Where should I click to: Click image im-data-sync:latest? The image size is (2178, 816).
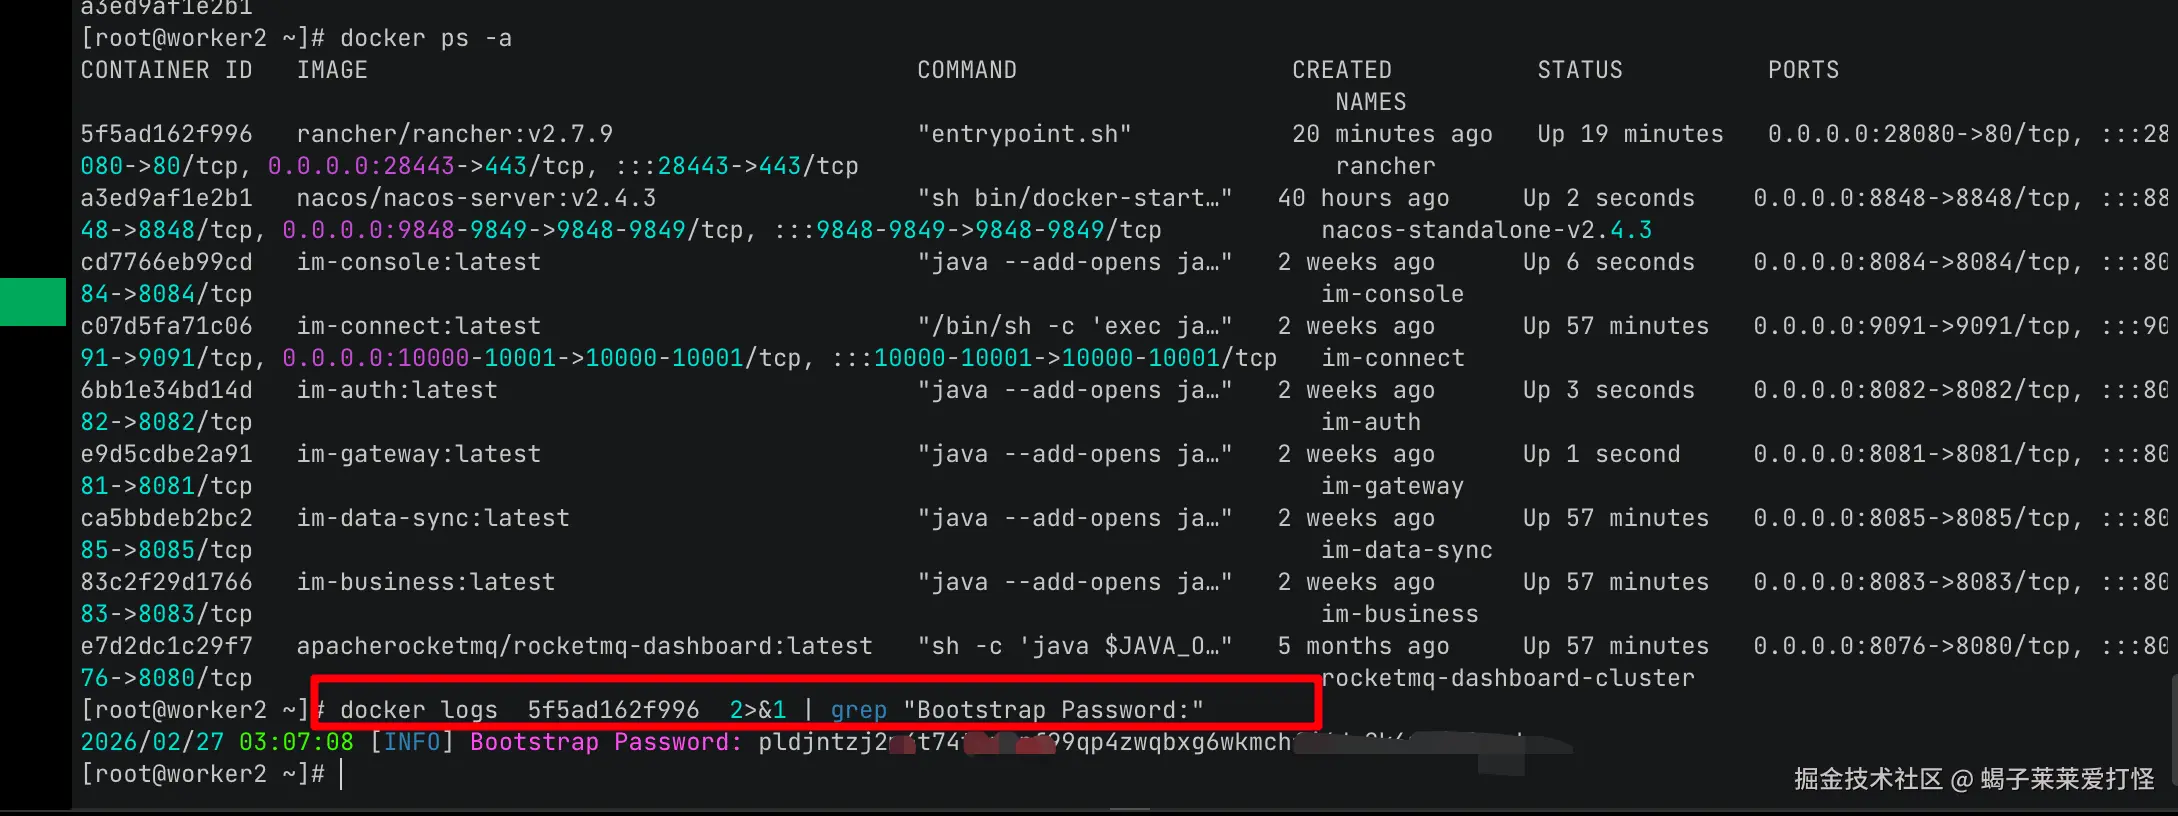(433, 518)
